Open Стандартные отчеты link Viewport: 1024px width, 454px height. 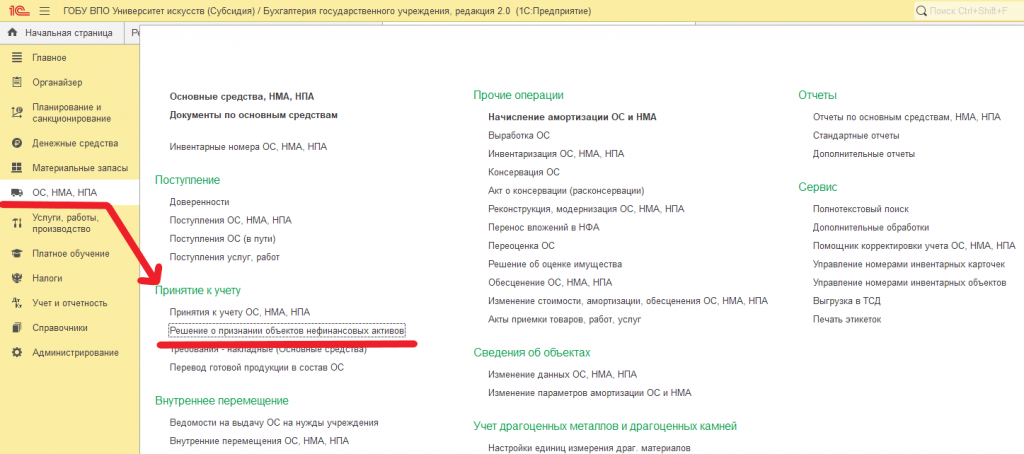pyautogui.click(x=856, y=135)
